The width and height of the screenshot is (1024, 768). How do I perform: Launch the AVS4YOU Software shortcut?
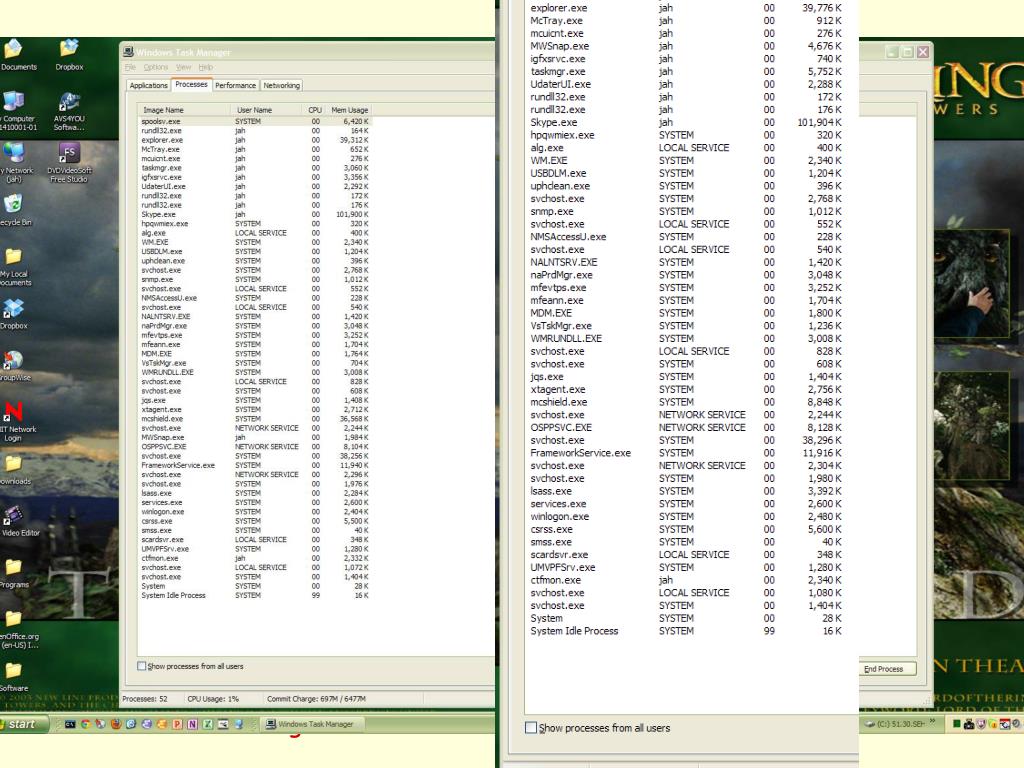[x=69, y=110]
